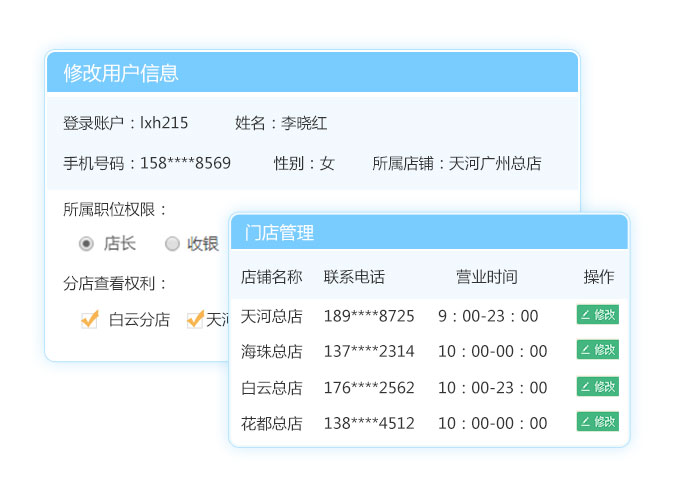Select the 海珠总店 store name
Viewport: 692px width, 497px height.
click(x=271, y=352)
